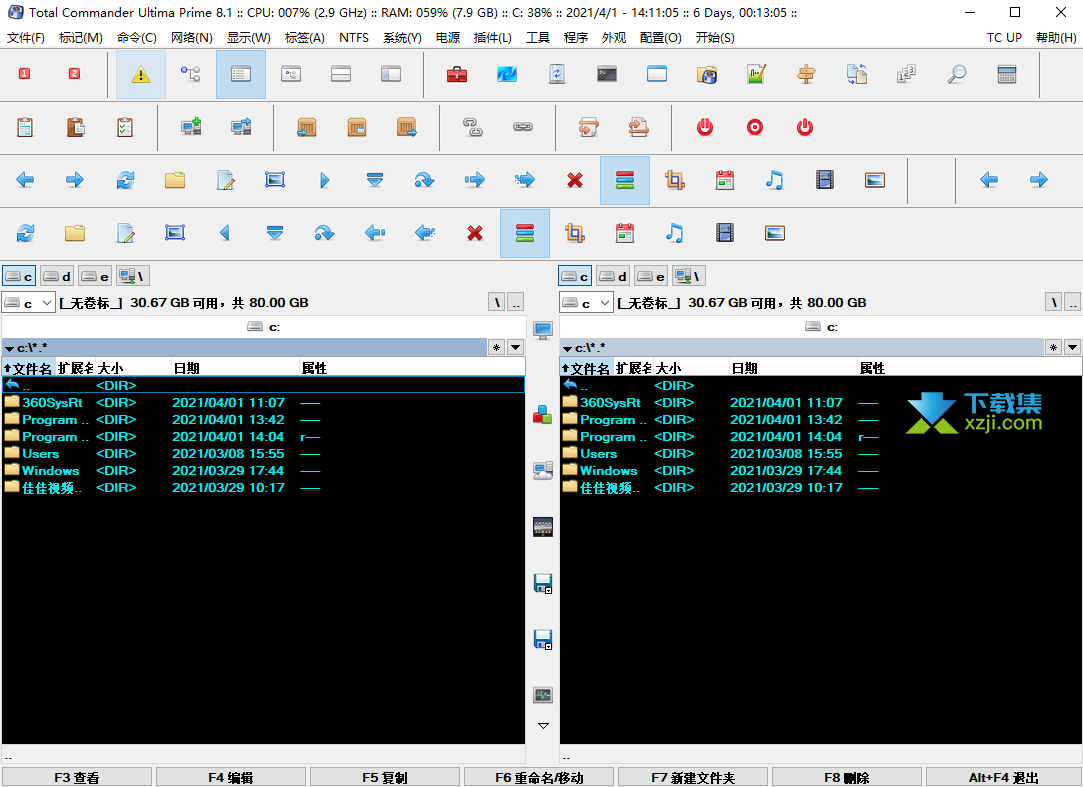Switch right panel to drive d
Image resolution: width=1083 pixels, height=787 pixels.
[613, 276]
